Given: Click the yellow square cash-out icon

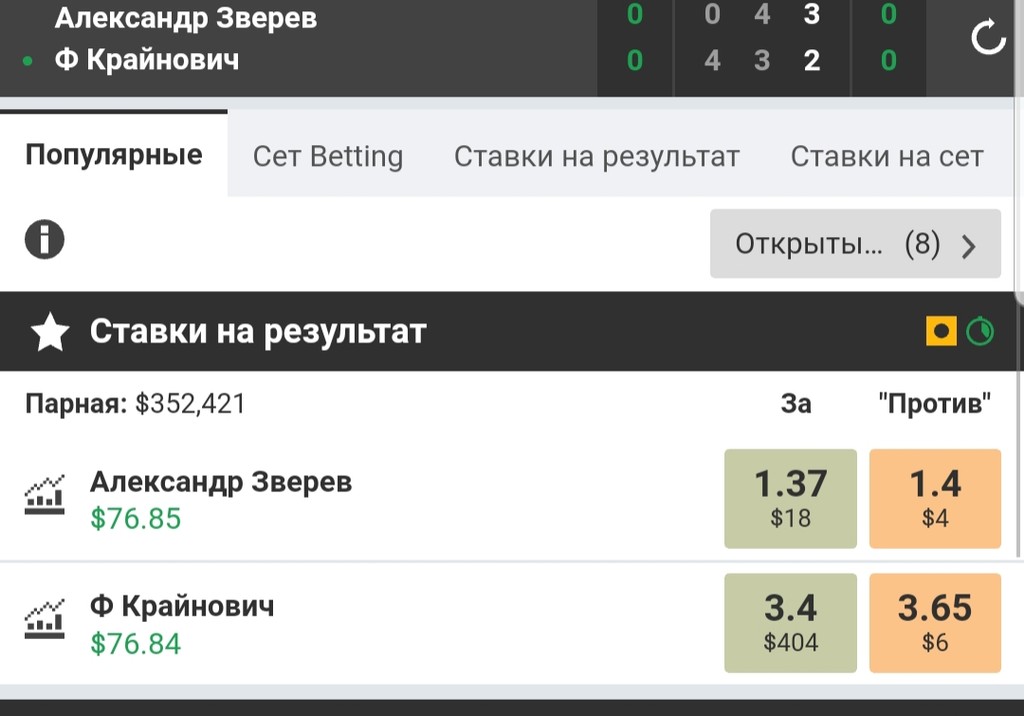Looking at the screenshot, I should pyautogui.click(x=941, y=331).
